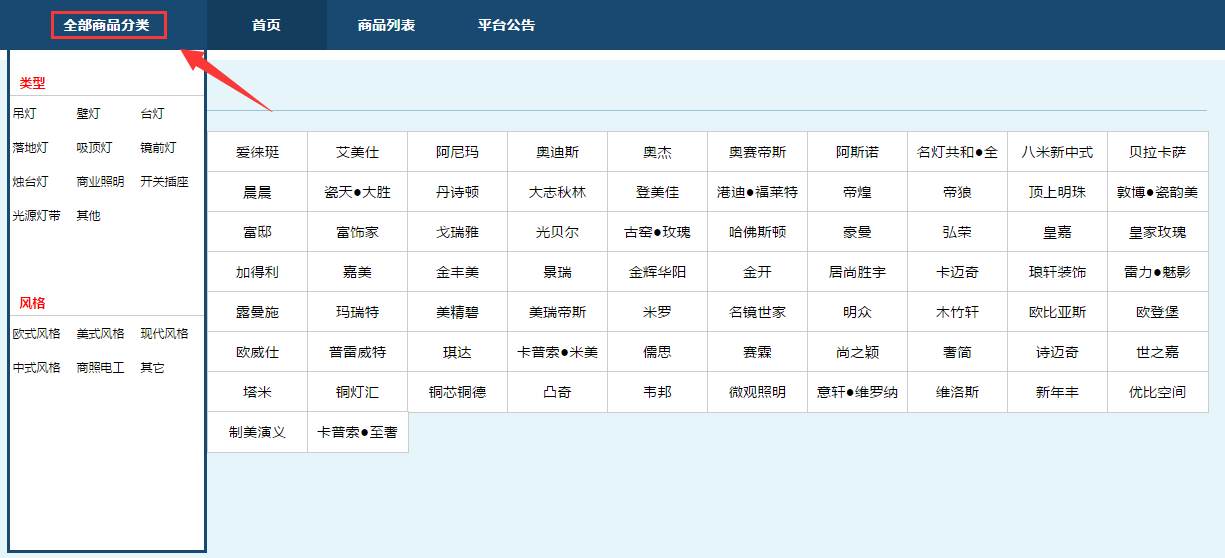
Task: Select the 中式风格 style
Action: (36, 368)
